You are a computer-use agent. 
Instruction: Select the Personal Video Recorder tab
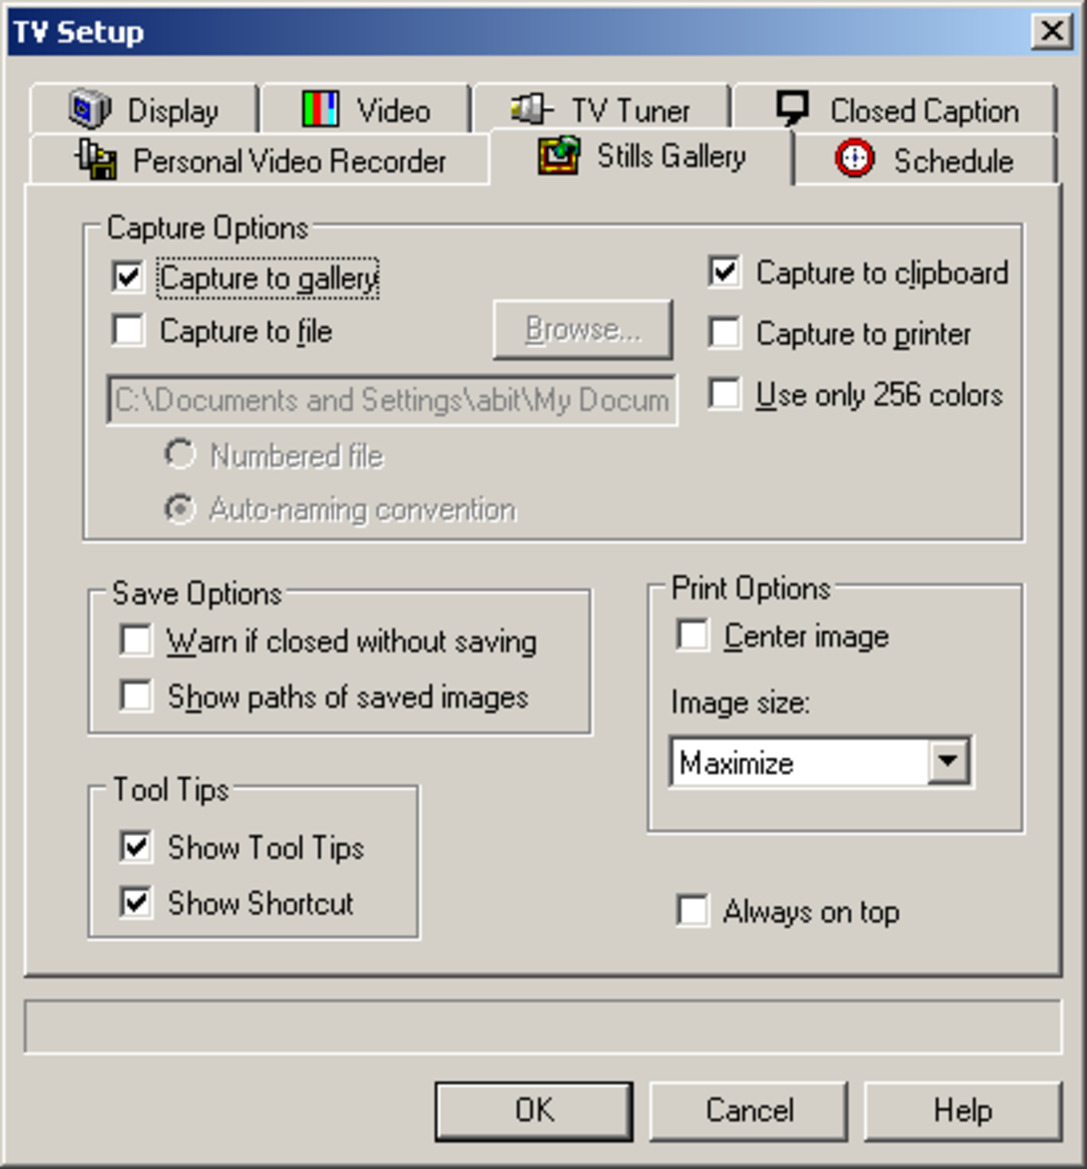click(x=259, y=160)
